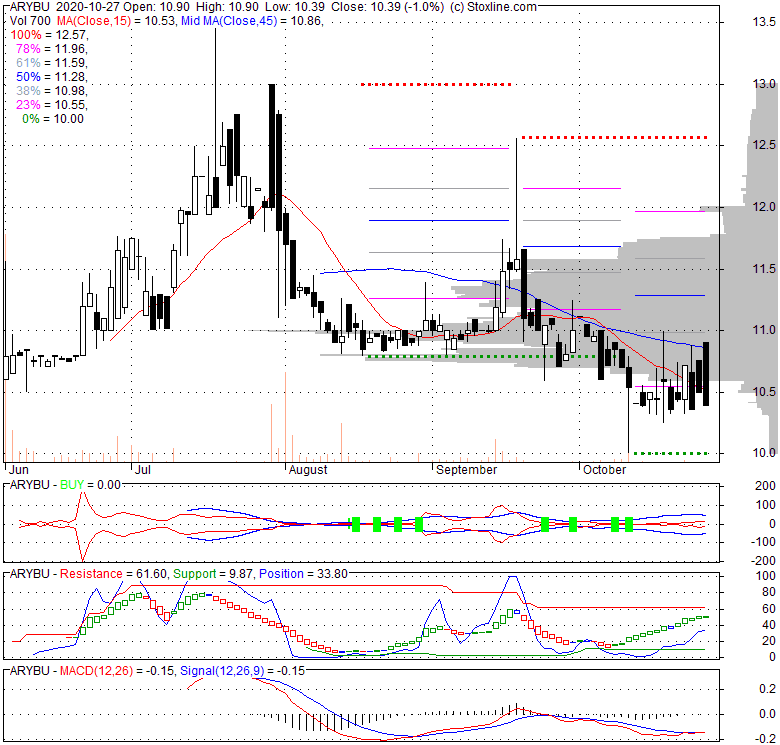Image resolution: width=780 pixels, height=745 pixels.
Task: Click the '11.0' price axis value
Action: (764, 330)
